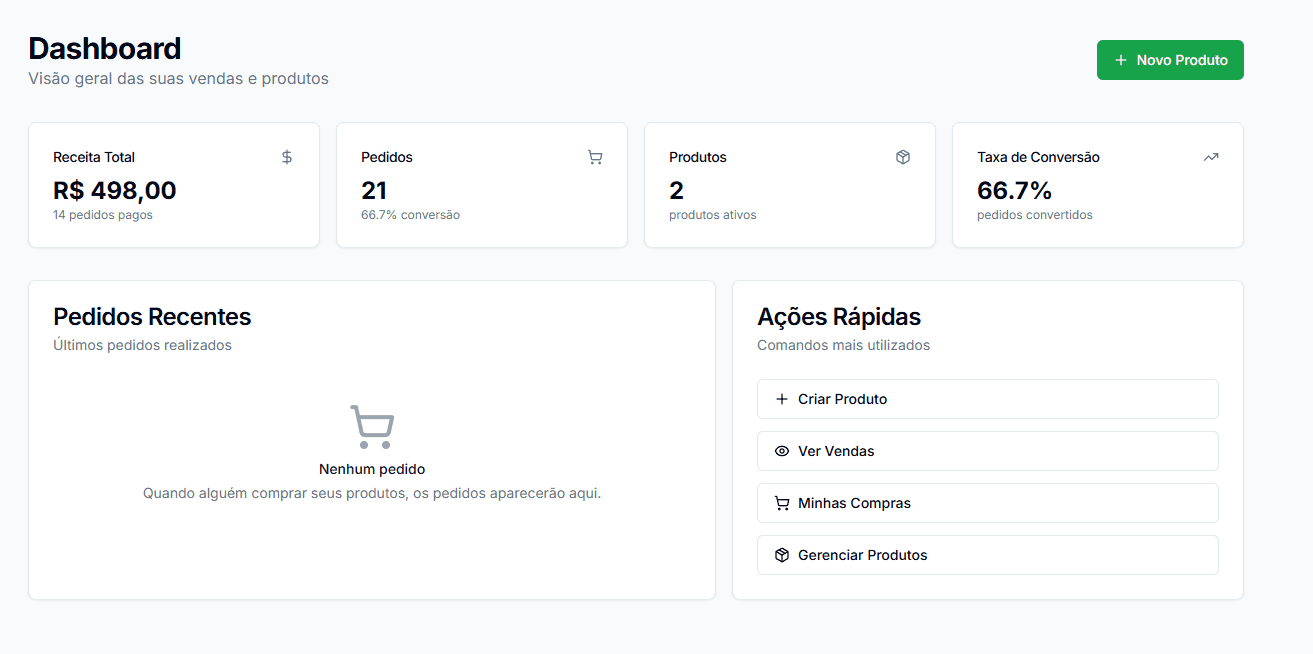Click the eye icon next to Ver Vendas
Screen dimensions: 1313x654
pos(781,451)
